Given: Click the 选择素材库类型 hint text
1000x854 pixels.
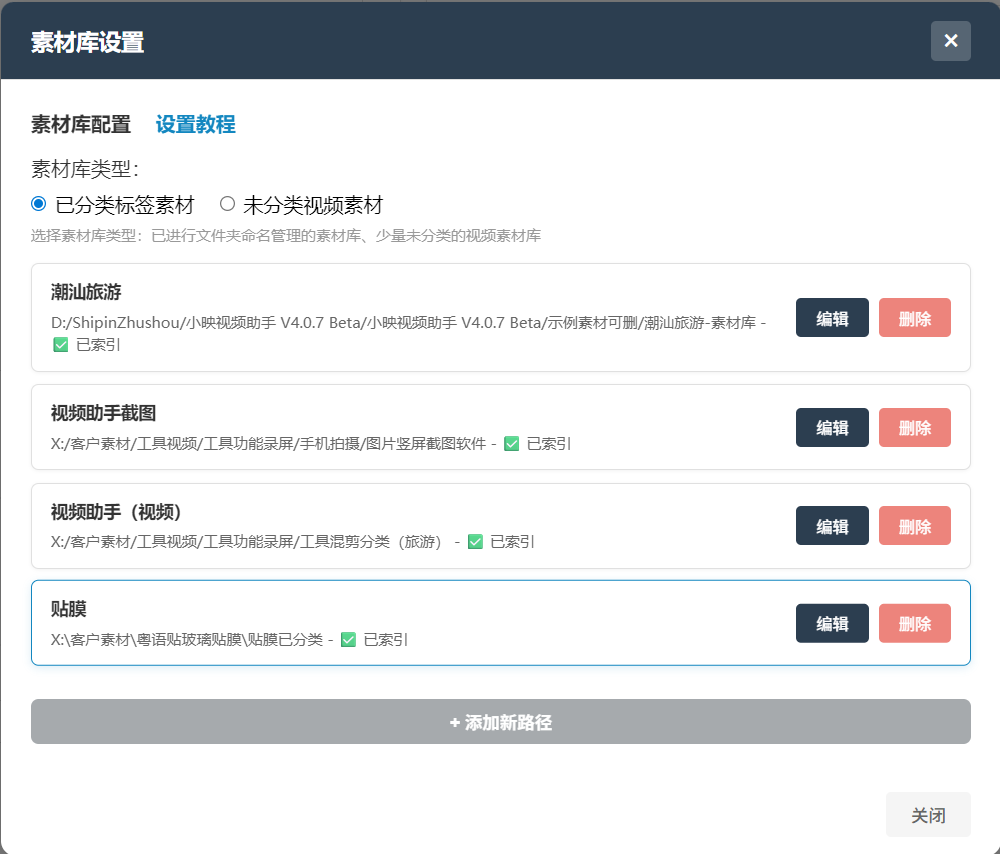Looking at the screenshot, I should tap(286, 235).
